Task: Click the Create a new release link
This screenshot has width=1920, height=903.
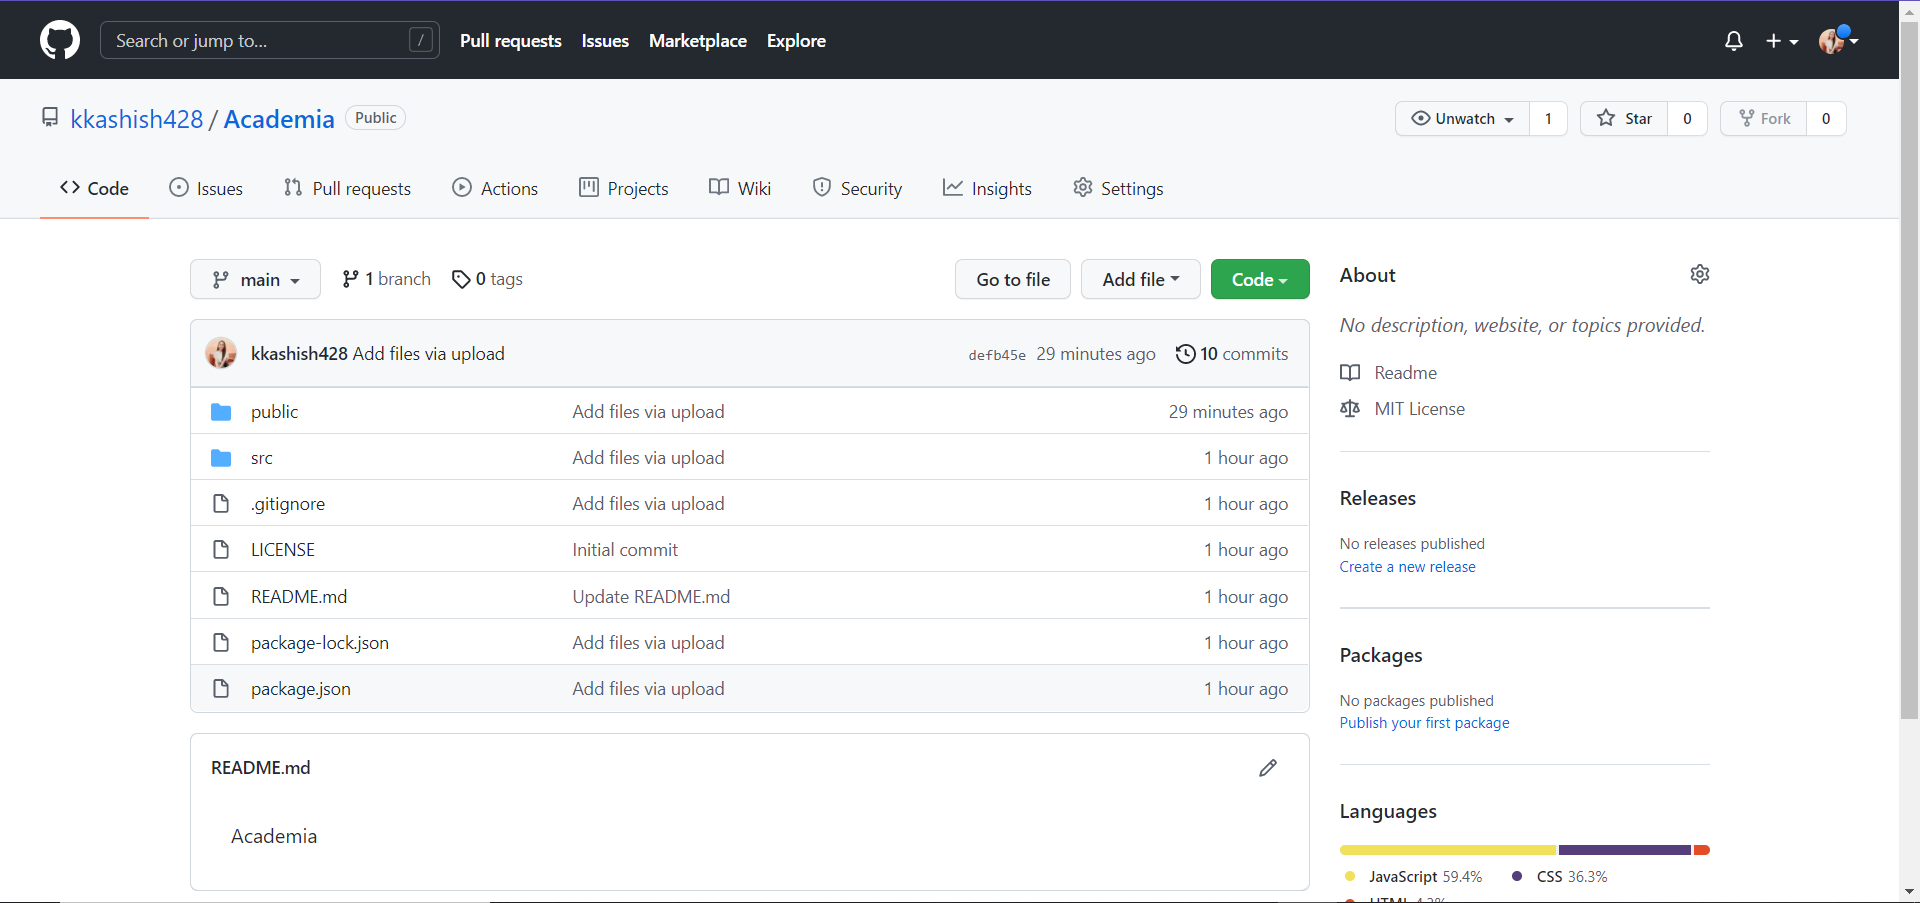Action: point(1407,567)
